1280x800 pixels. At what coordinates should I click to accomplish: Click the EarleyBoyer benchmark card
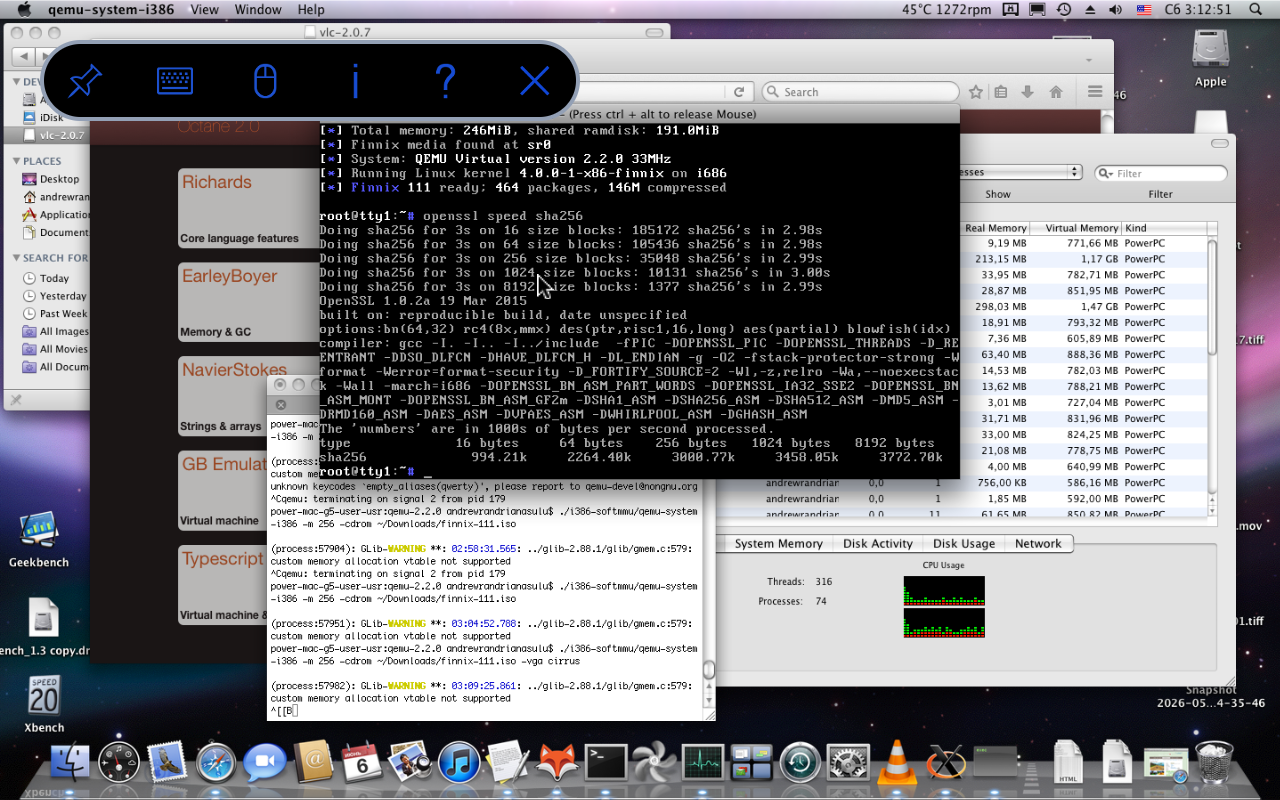[x=249, y=302]
